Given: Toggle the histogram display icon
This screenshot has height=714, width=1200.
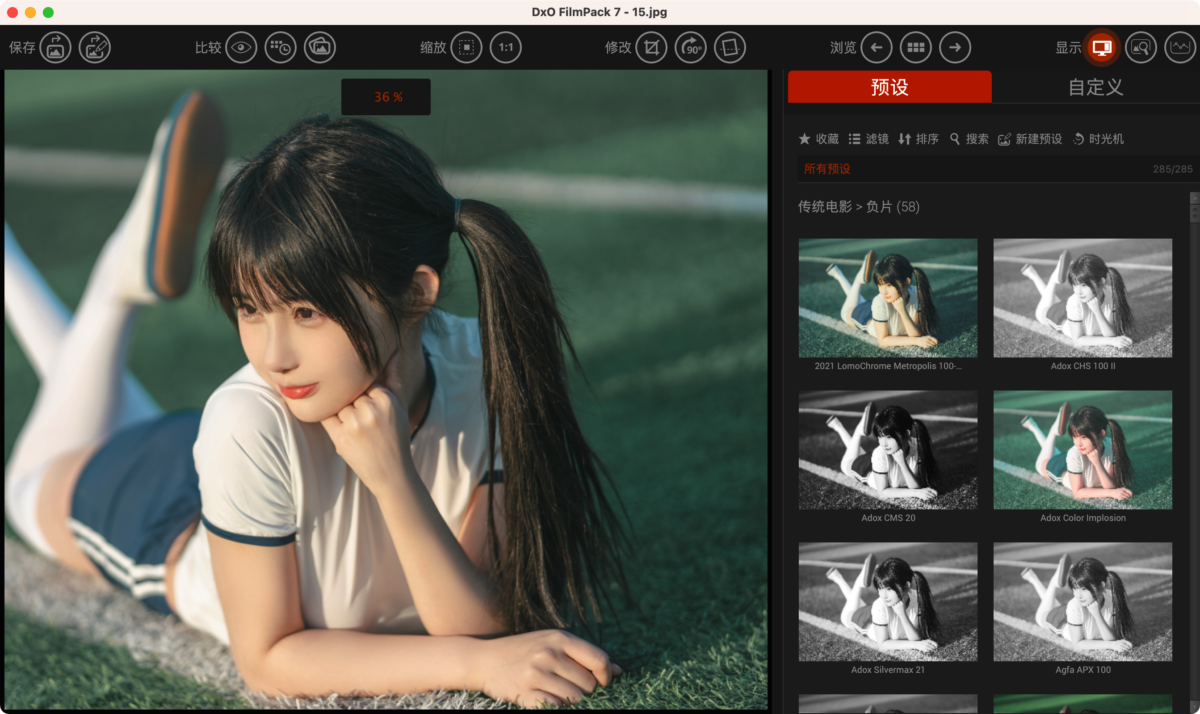Looking at the screenshot, I should pos(1180,47).
